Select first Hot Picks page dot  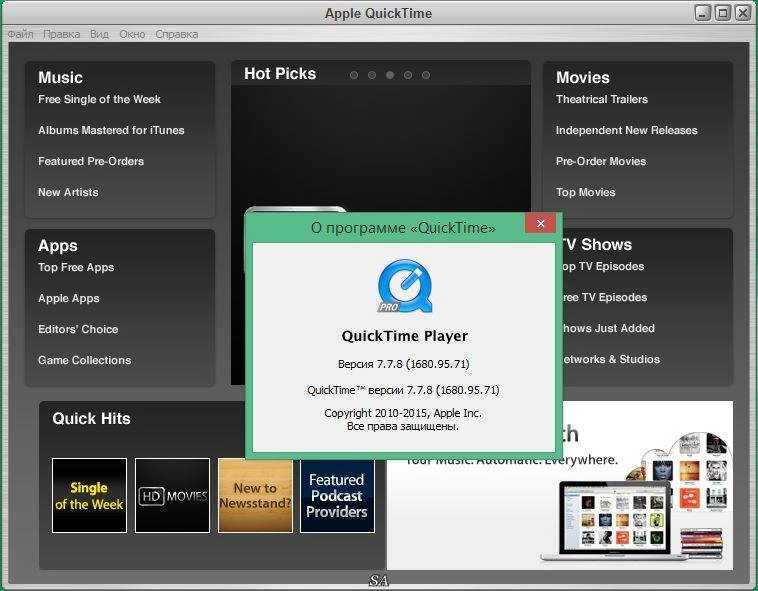354,75
